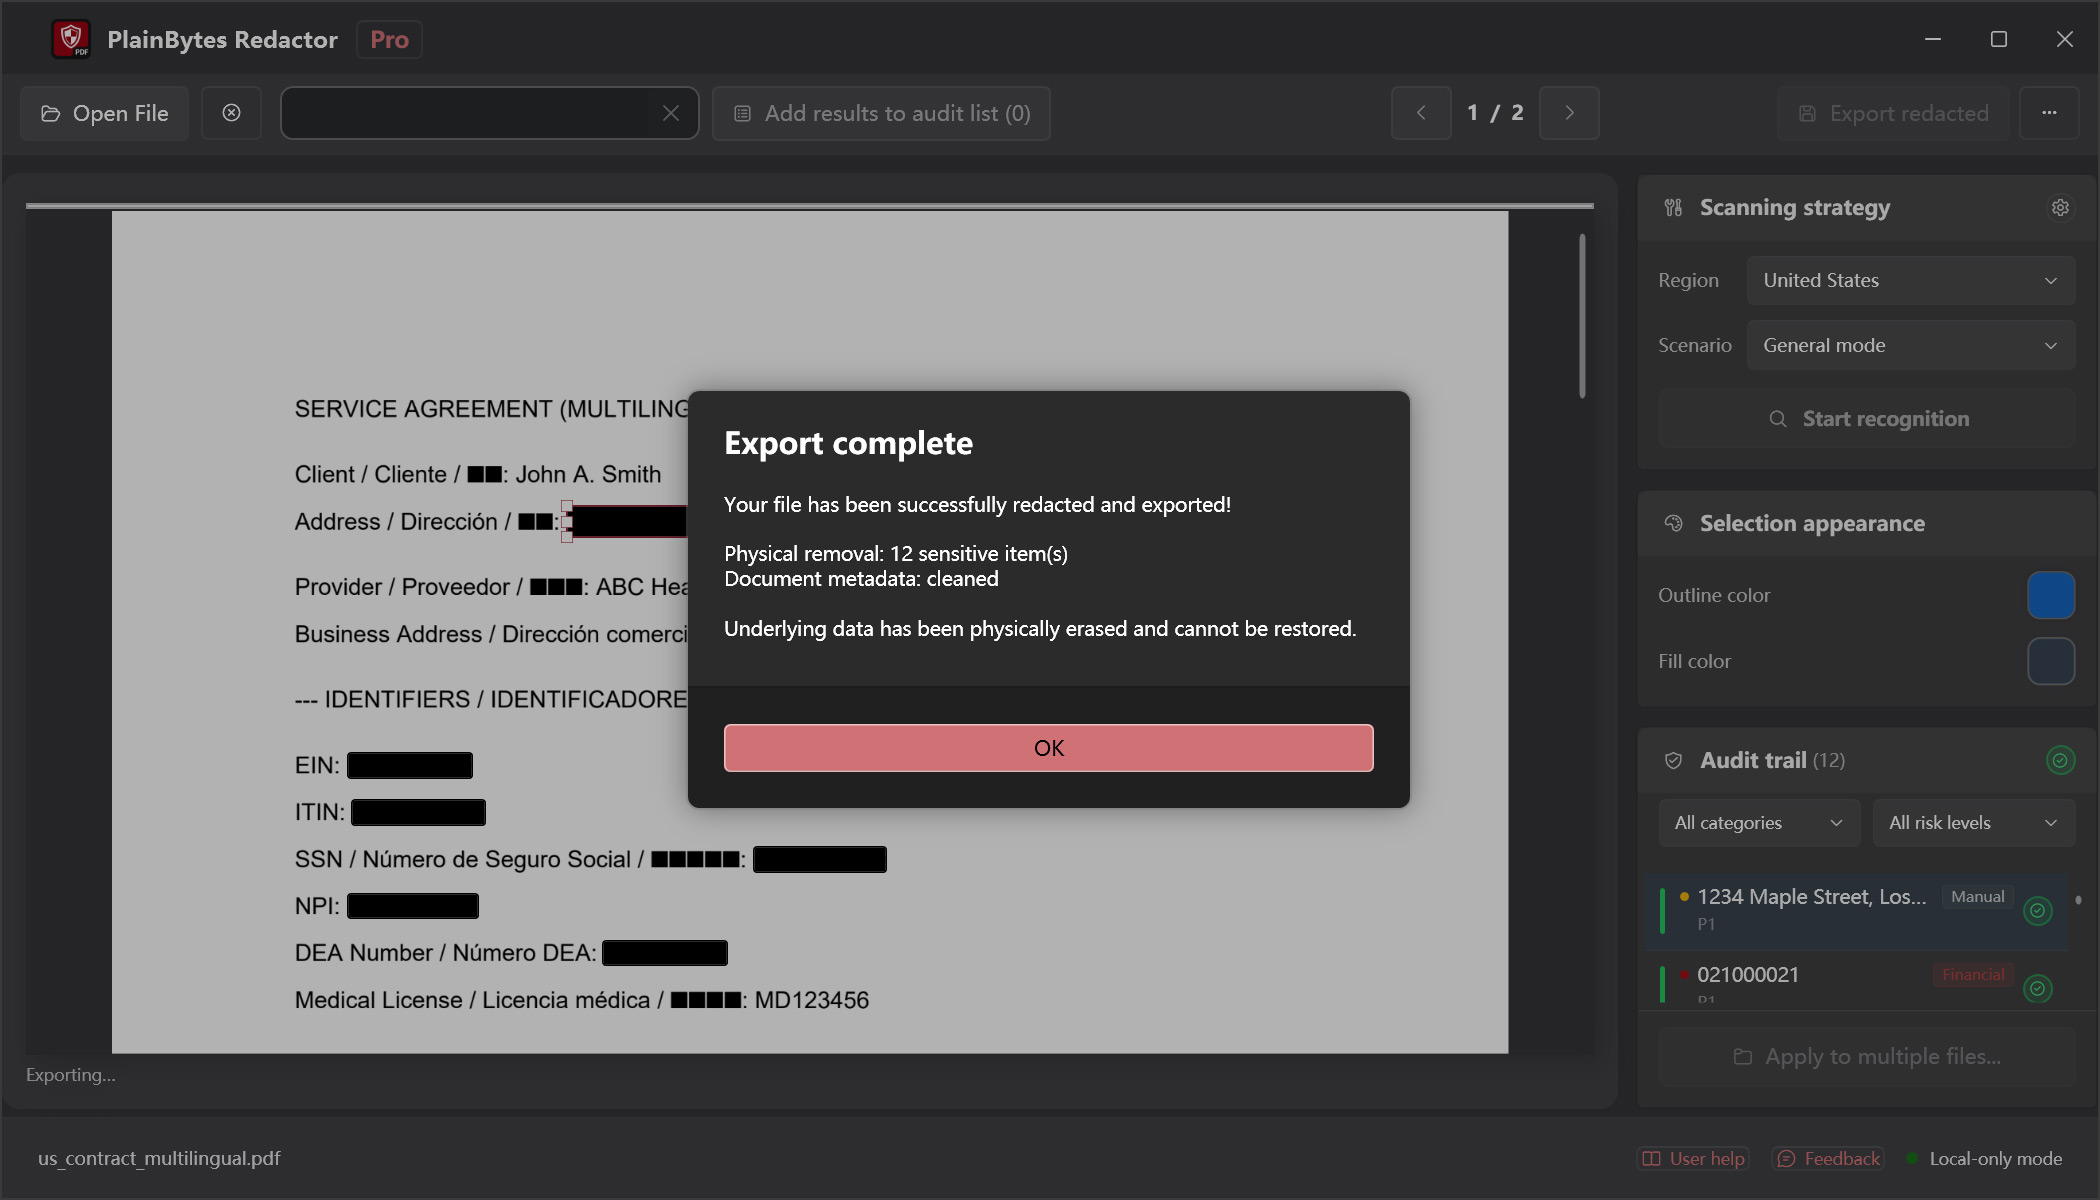Viewport: 2100px width, 1200px height.
Task: Pick the Fill color swatch
Action: (x=2051, y=661)
